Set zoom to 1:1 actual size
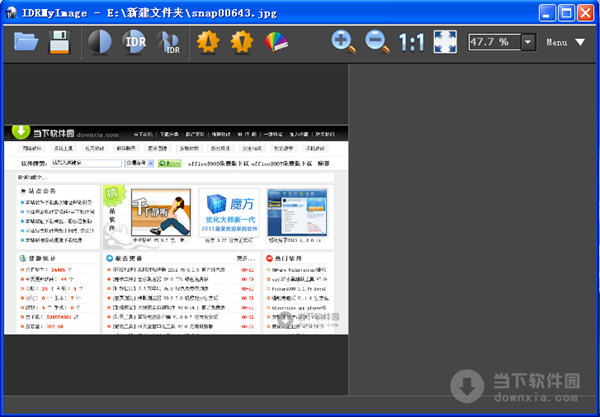 tap(411, 42)
